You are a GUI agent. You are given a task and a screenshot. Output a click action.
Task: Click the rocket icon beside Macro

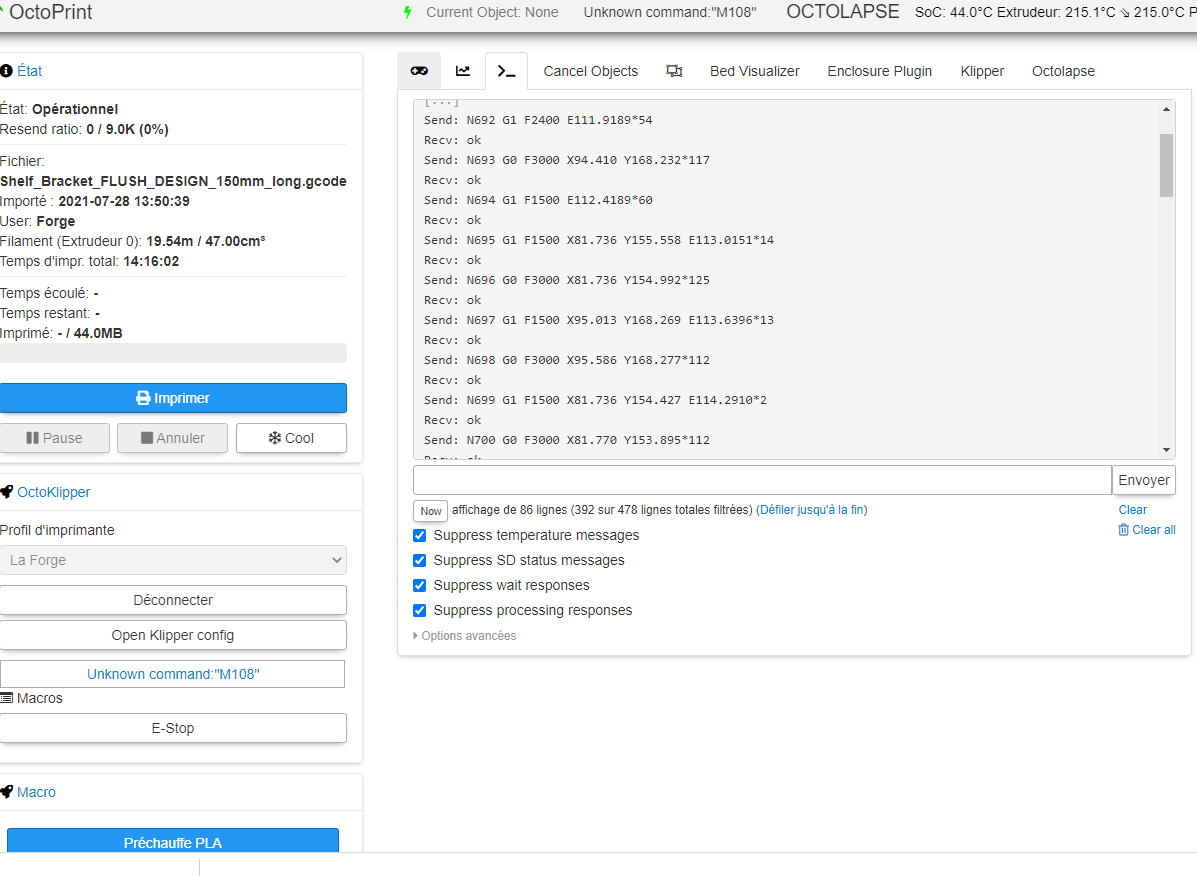6,792
